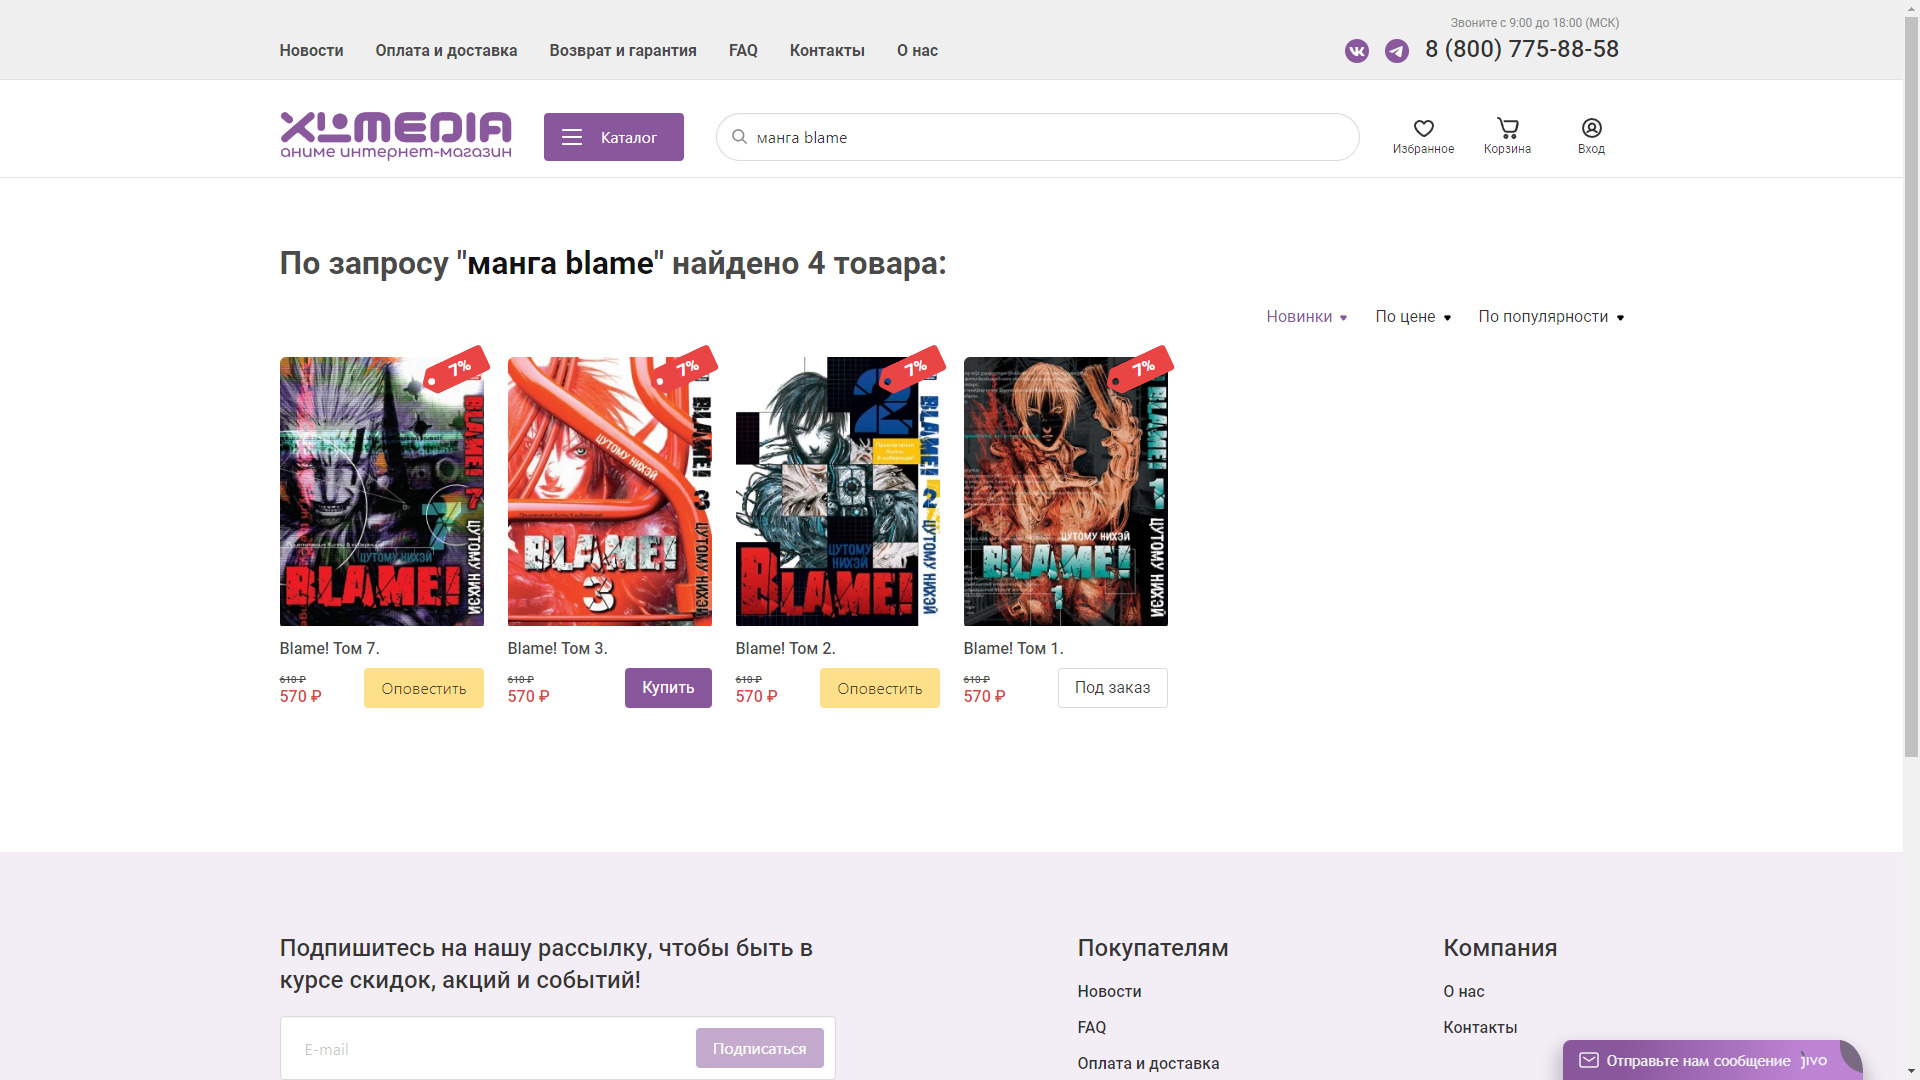Open Каталог hamburger menu button
This screenshot has height=1080, width=1920.
613,137
